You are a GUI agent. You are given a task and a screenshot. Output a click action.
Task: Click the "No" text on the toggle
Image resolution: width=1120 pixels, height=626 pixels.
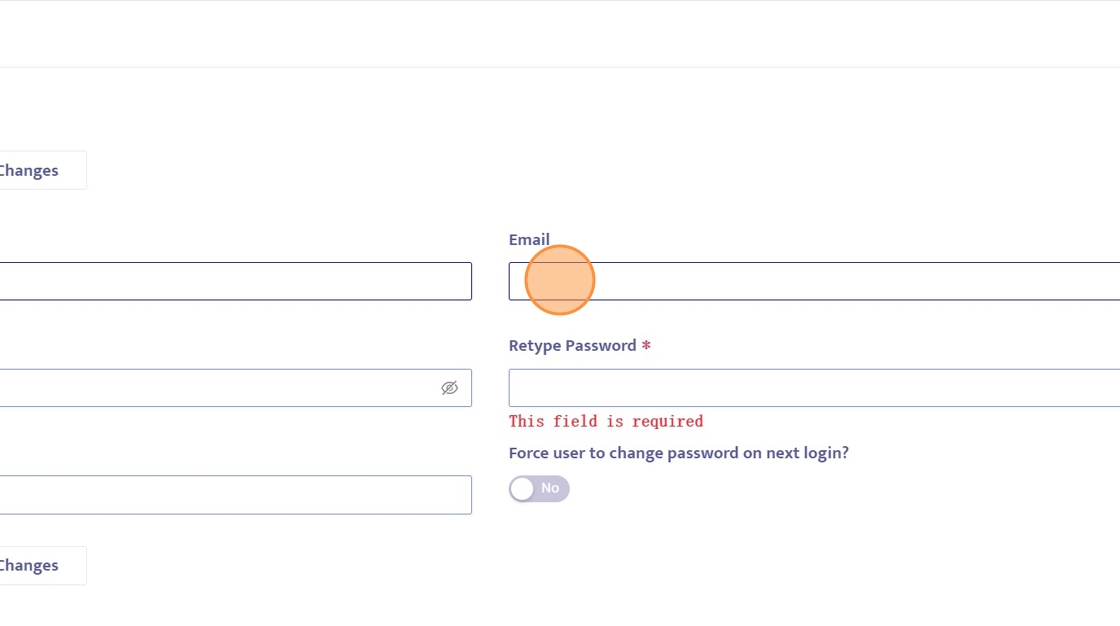[x=550, y=488]
